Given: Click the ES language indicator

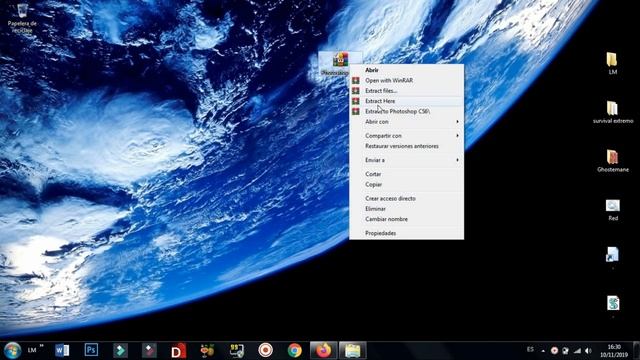Looking at the screenshot, I should click(530, 349).
